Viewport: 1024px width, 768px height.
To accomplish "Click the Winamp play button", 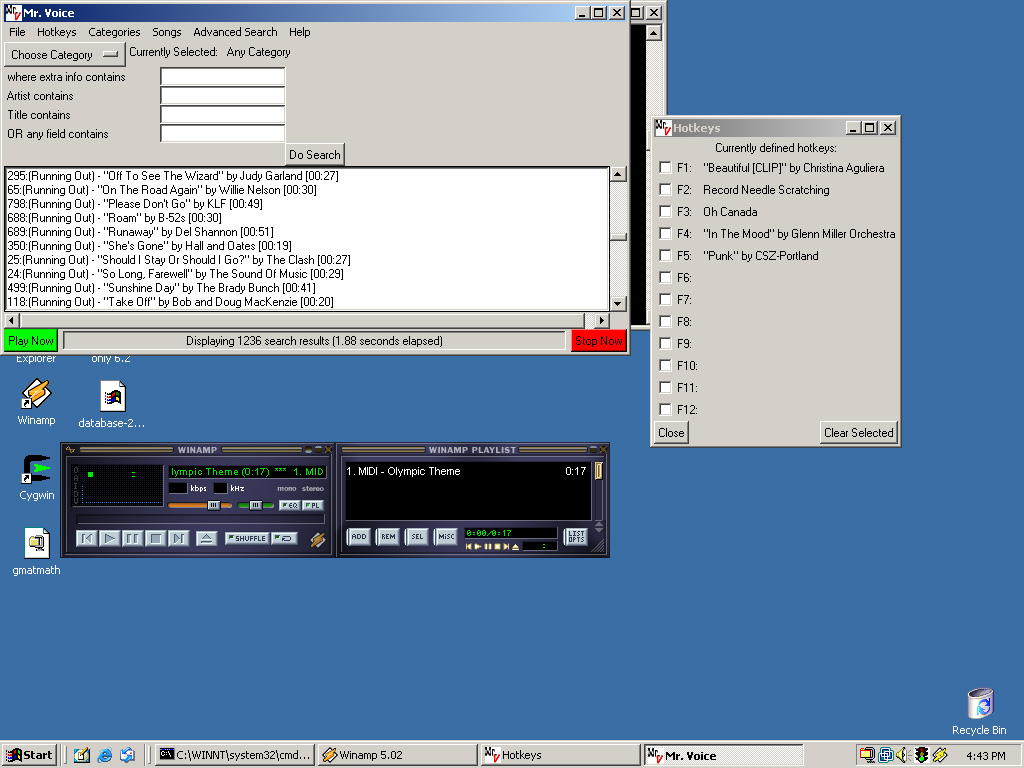I will tap(110, 538).
